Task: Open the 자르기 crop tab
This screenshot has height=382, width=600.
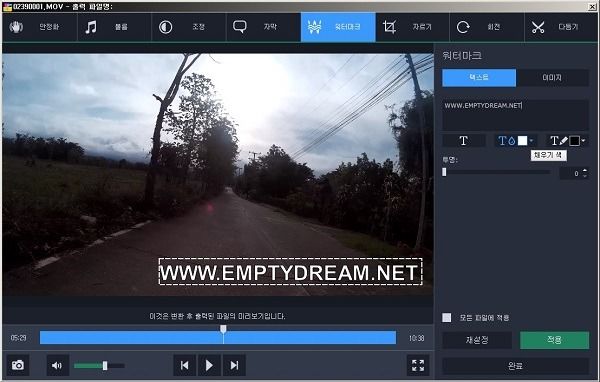Action: click(x=412, y=27)
